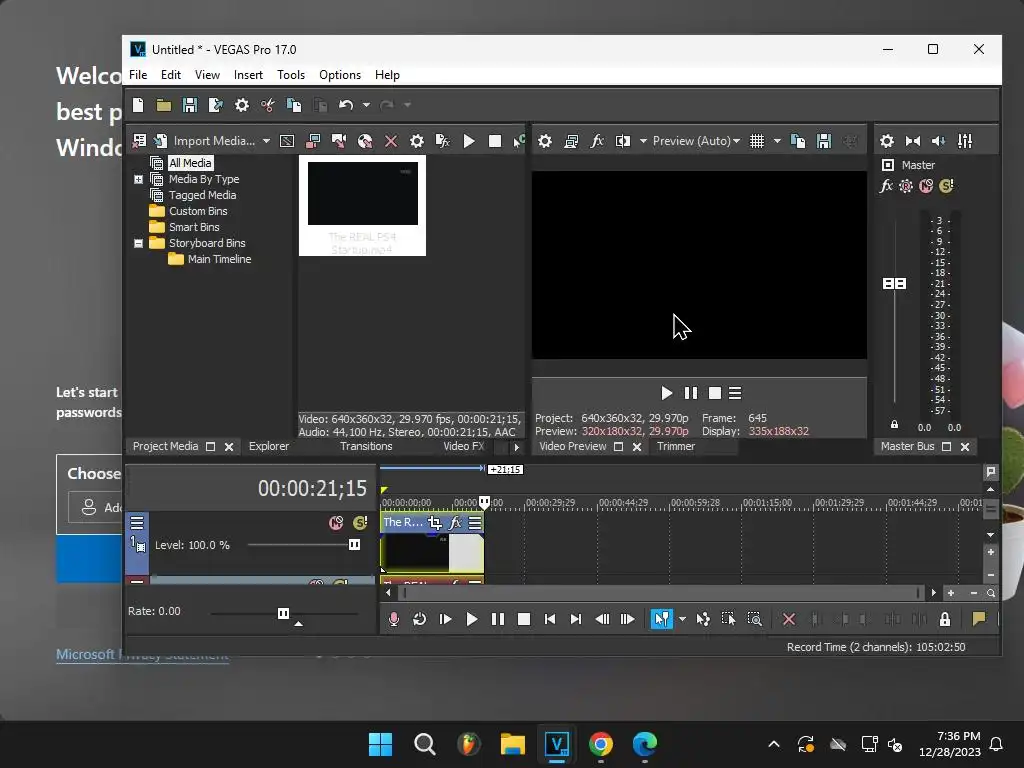Screen dimensions: 1024x768
Task: Switch to the Transitions tab
Action: pyautogui.click(x=366, y=446)
